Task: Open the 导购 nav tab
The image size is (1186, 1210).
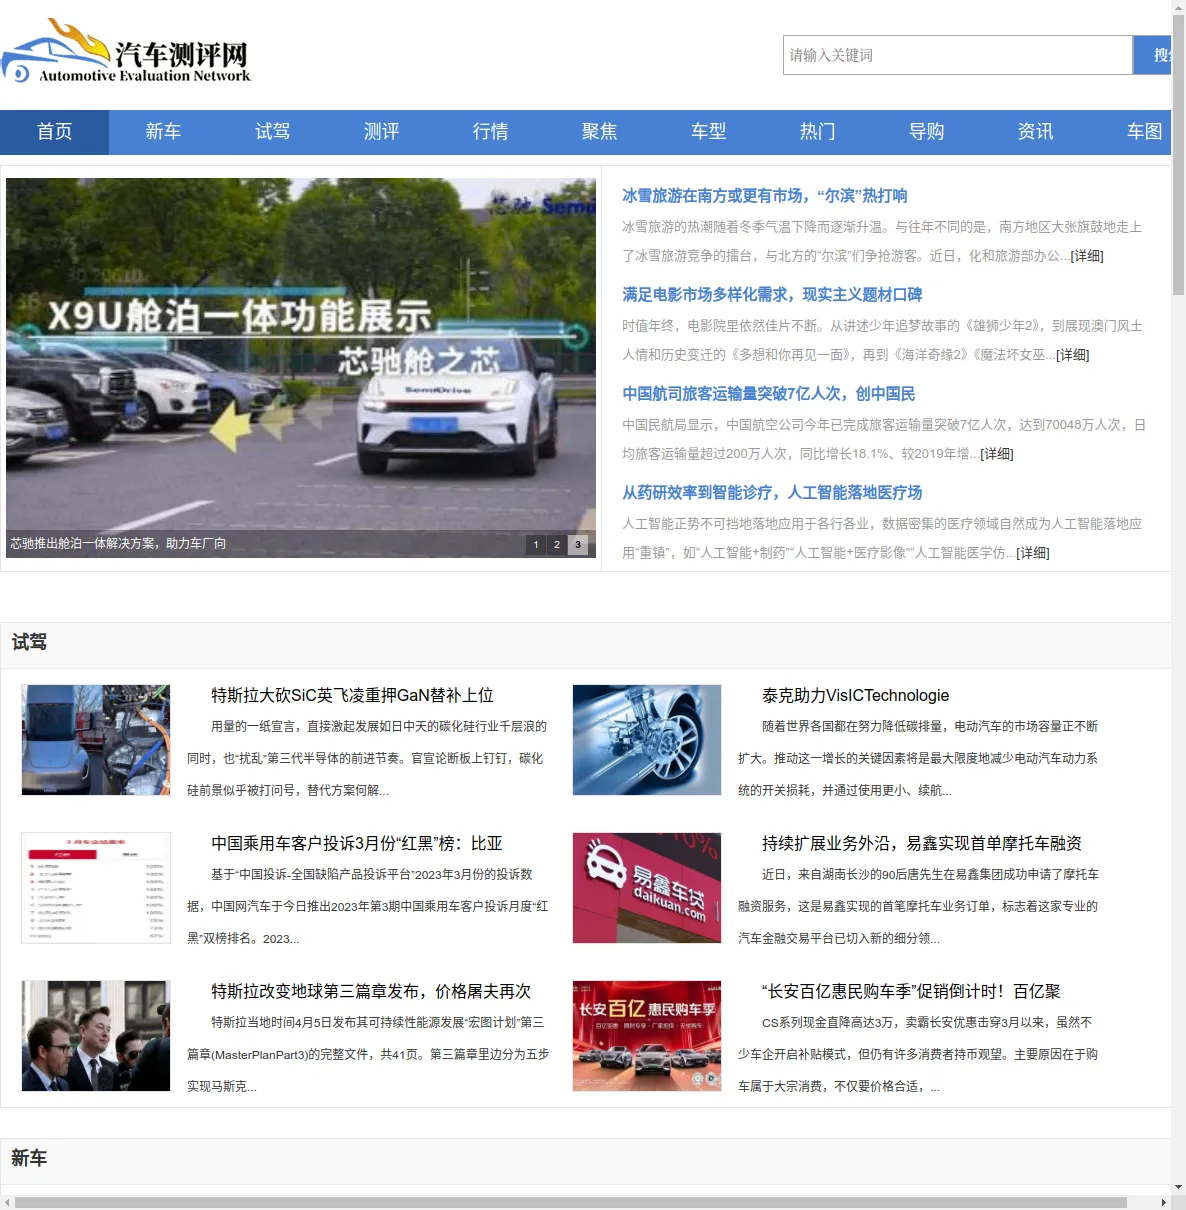Action: (x=926, y=132)
